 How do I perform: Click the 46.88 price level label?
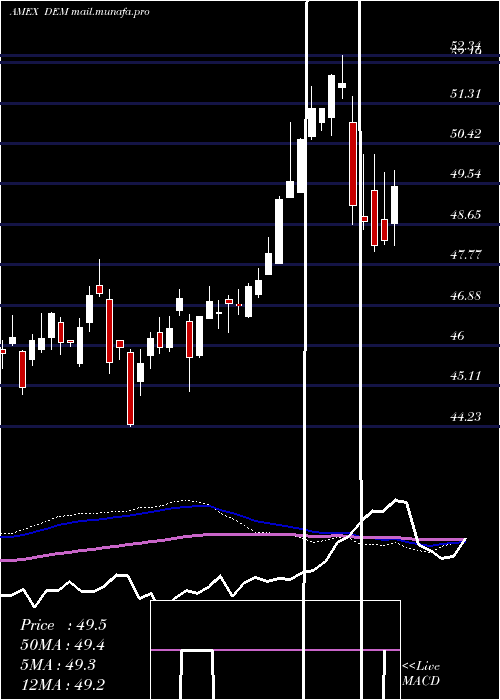(x=466, y=295)
